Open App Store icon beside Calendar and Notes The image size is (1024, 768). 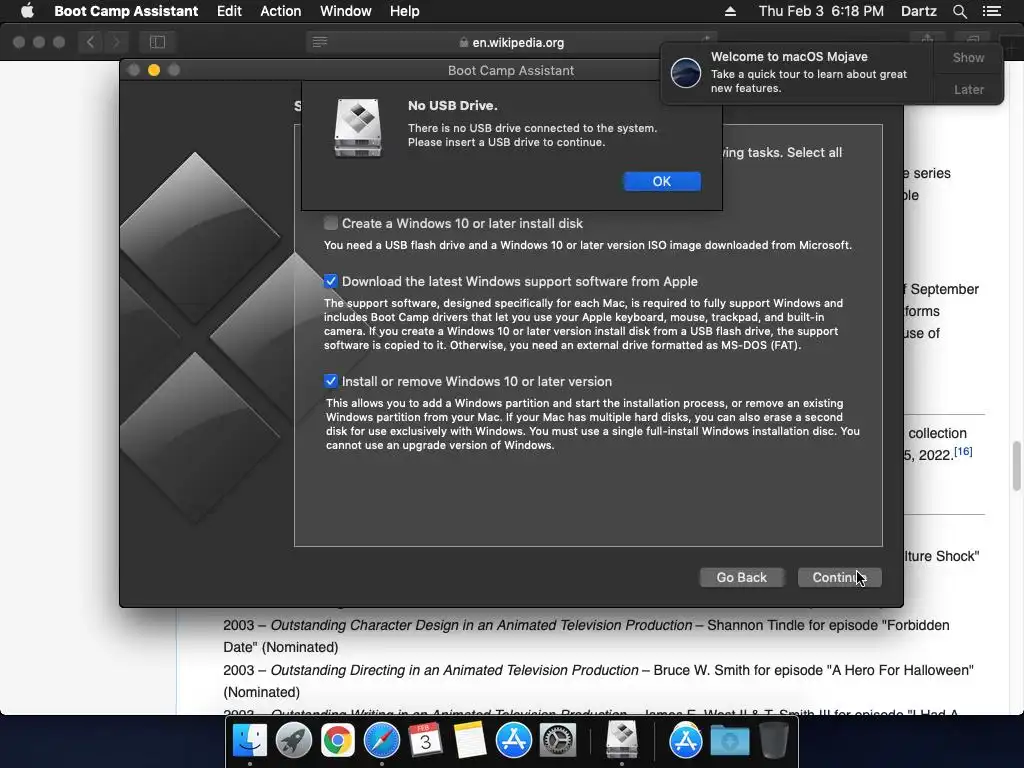point(513,741)
